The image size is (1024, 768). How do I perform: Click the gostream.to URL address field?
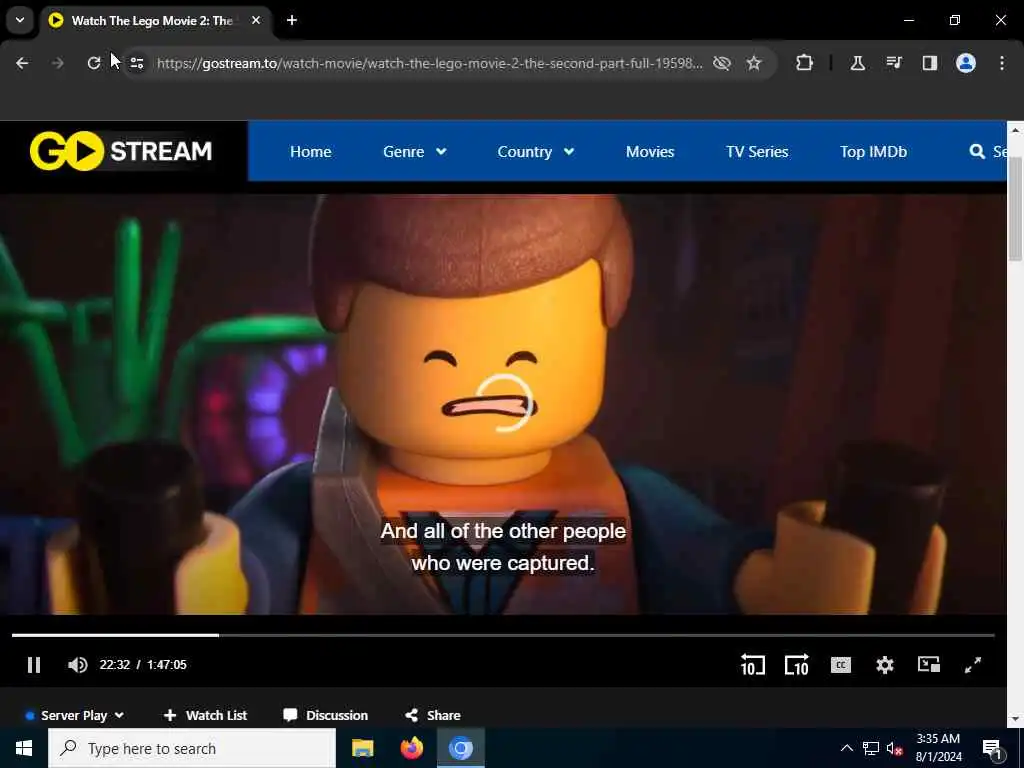pos(430,63)
